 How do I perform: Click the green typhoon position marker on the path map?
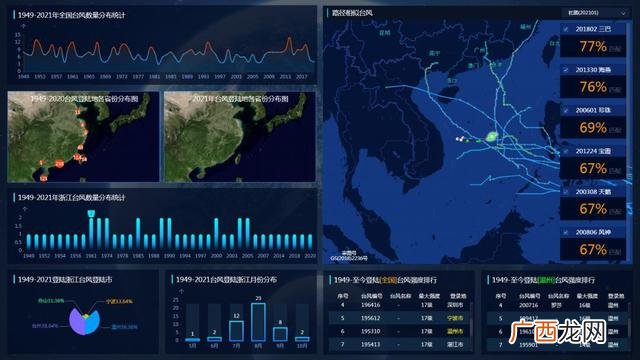(492, 136)
